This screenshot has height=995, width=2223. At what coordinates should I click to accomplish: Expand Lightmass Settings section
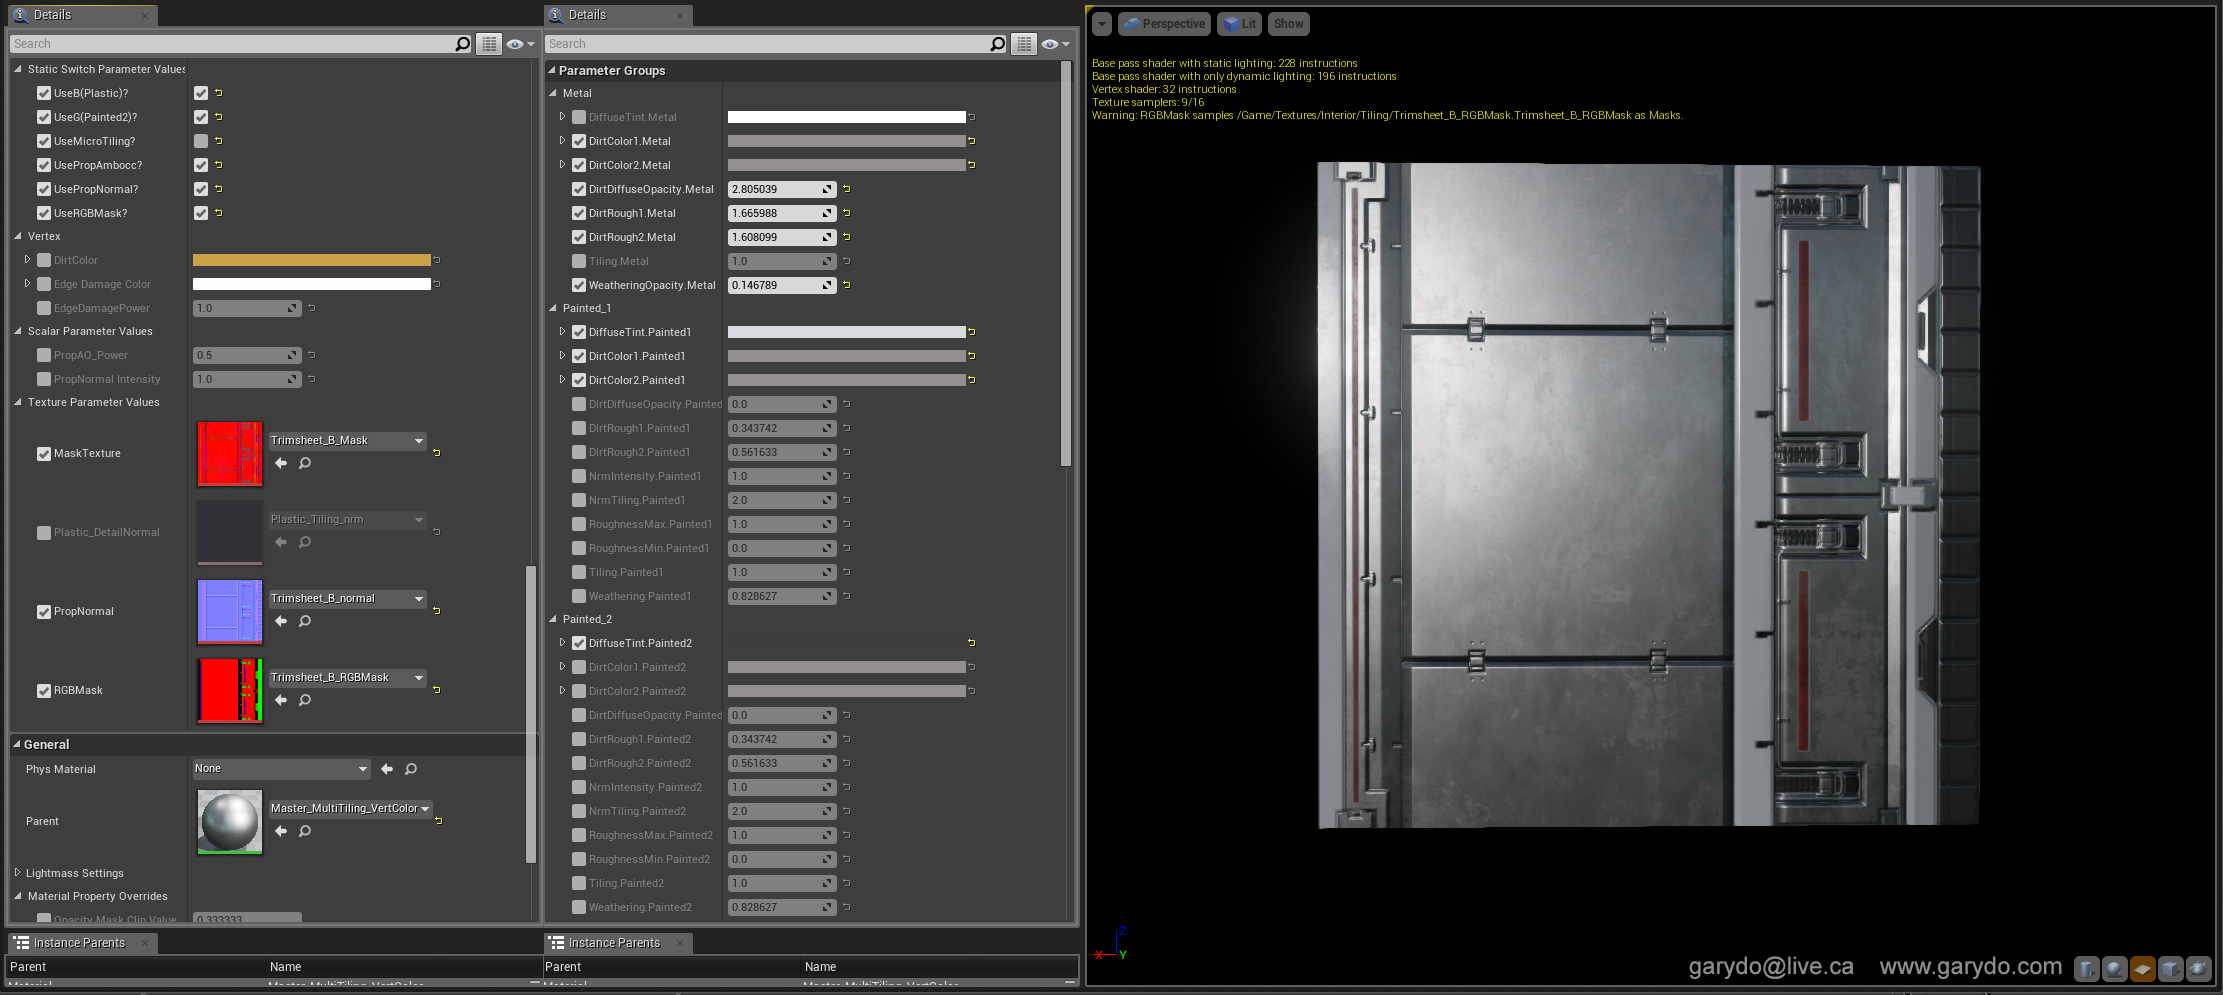(18, 873)
